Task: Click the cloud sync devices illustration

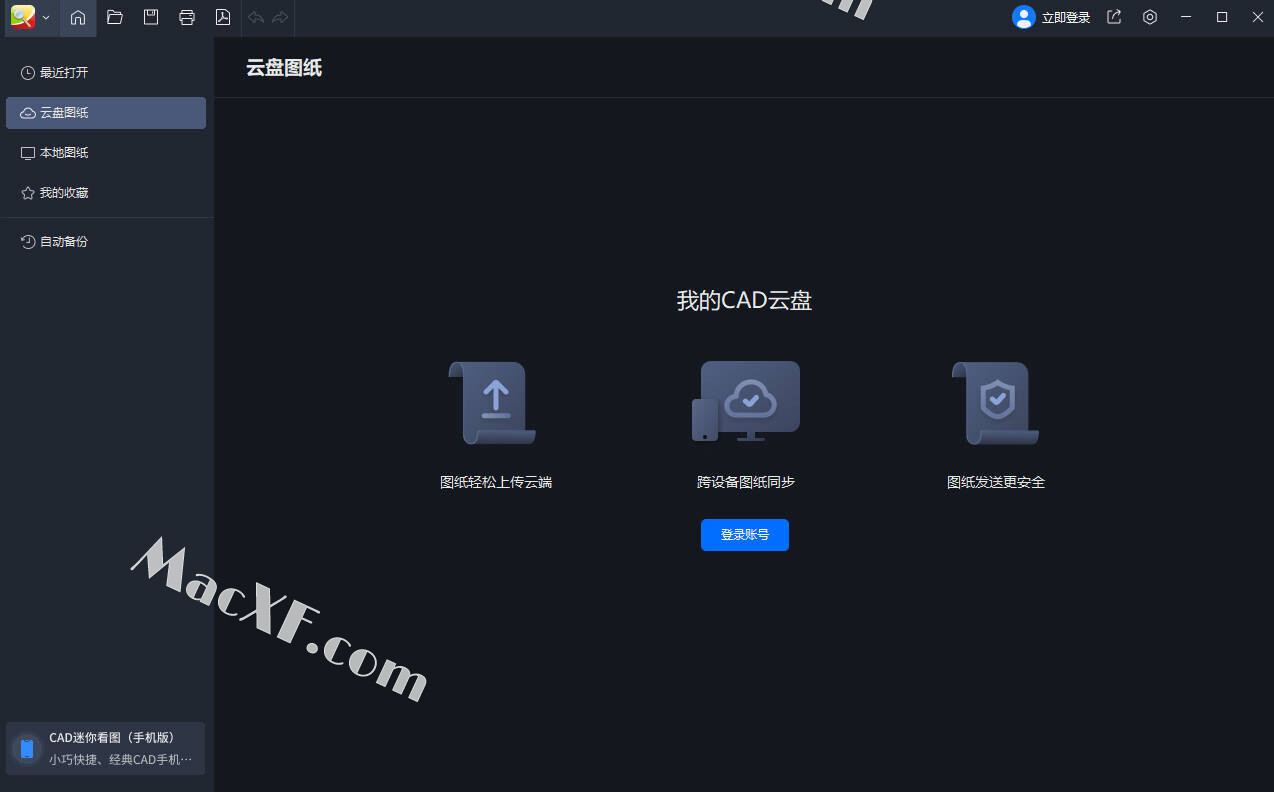Action: [746, 401]
